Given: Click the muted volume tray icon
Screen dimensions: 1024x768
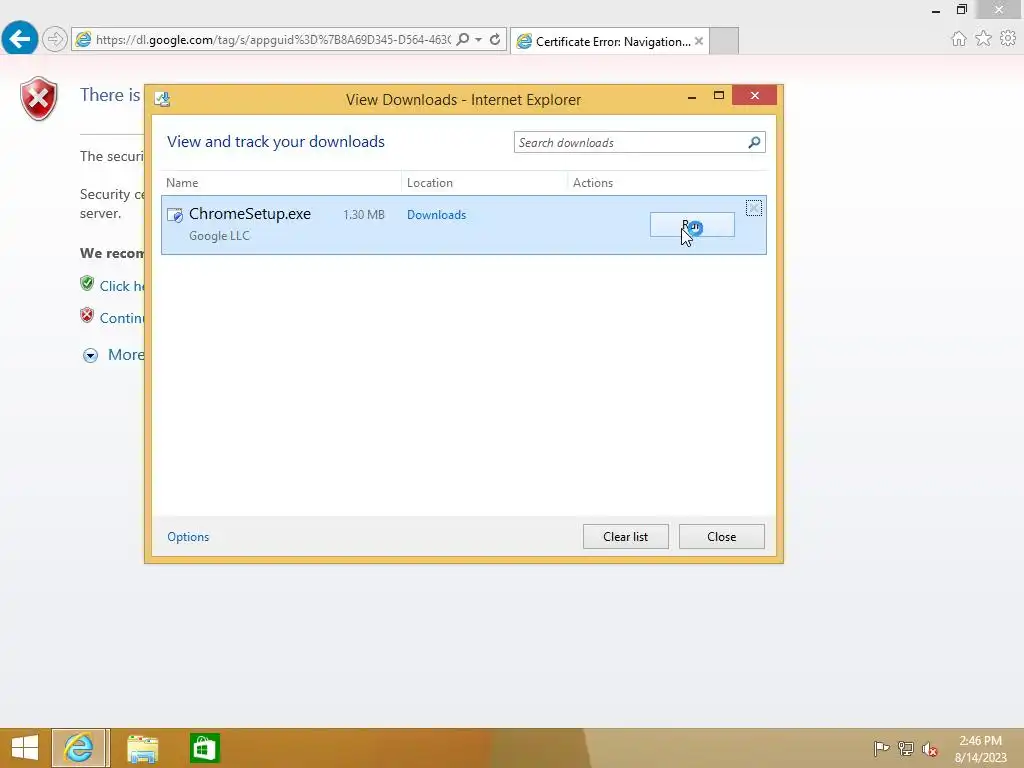Looking at the screenshot, I should coord(930,749).
